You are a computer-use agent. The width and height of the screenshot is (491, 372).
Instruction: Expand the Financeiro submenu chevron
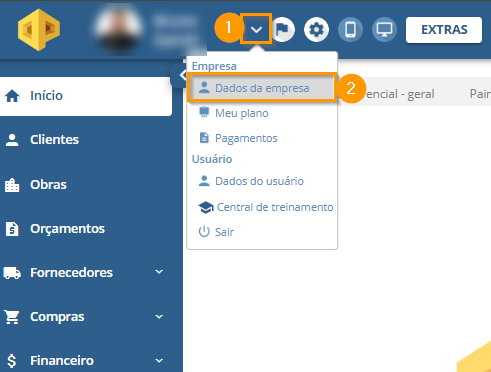click(x=159, y=361)
